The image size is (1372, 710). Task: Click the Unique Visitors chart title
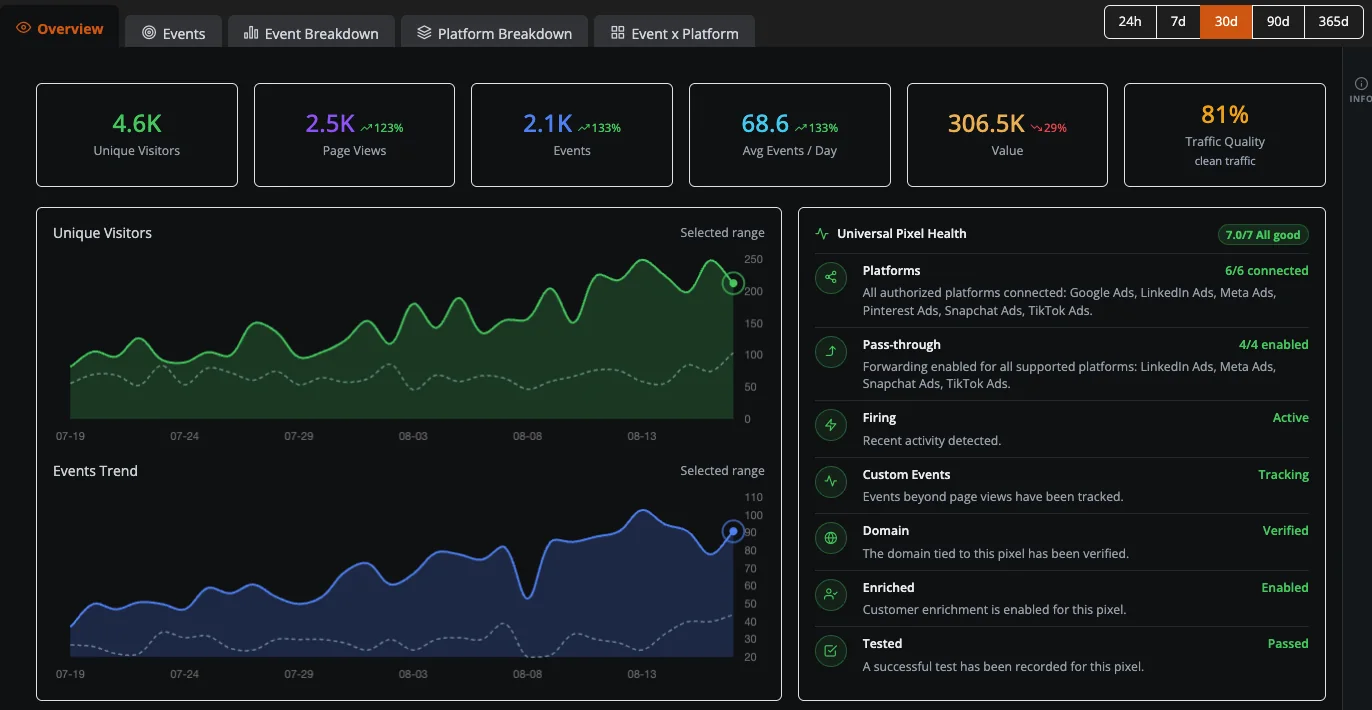[x=102, y=233]
